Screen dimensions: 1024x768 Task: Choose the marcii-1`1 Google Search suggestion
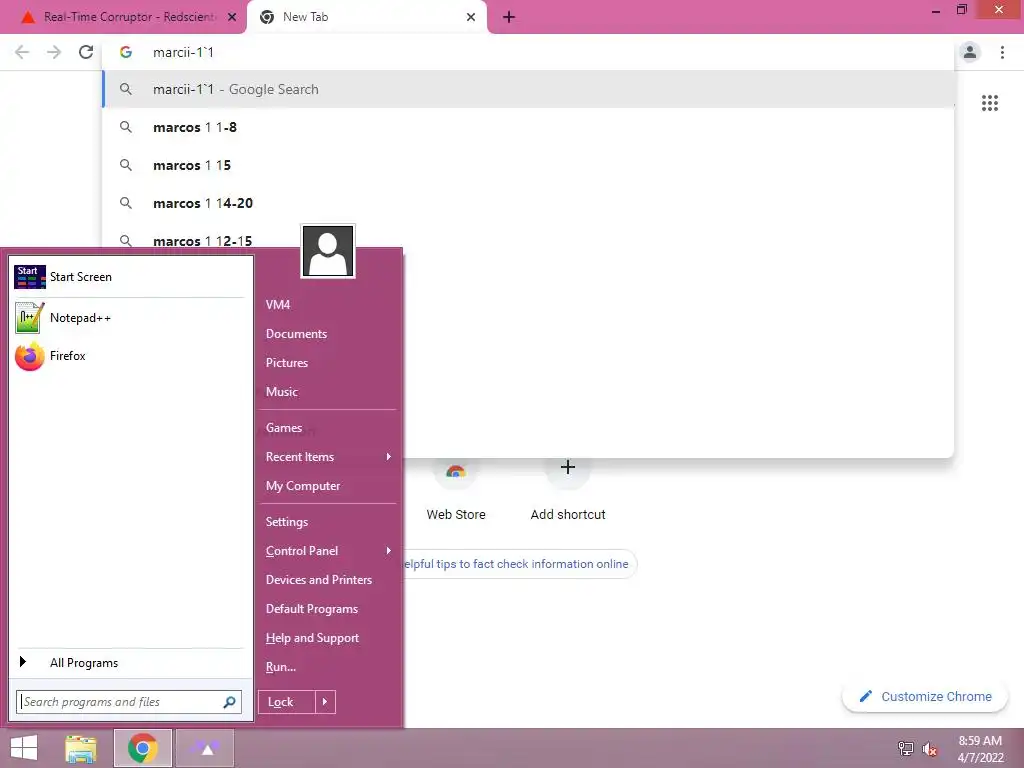528,89
